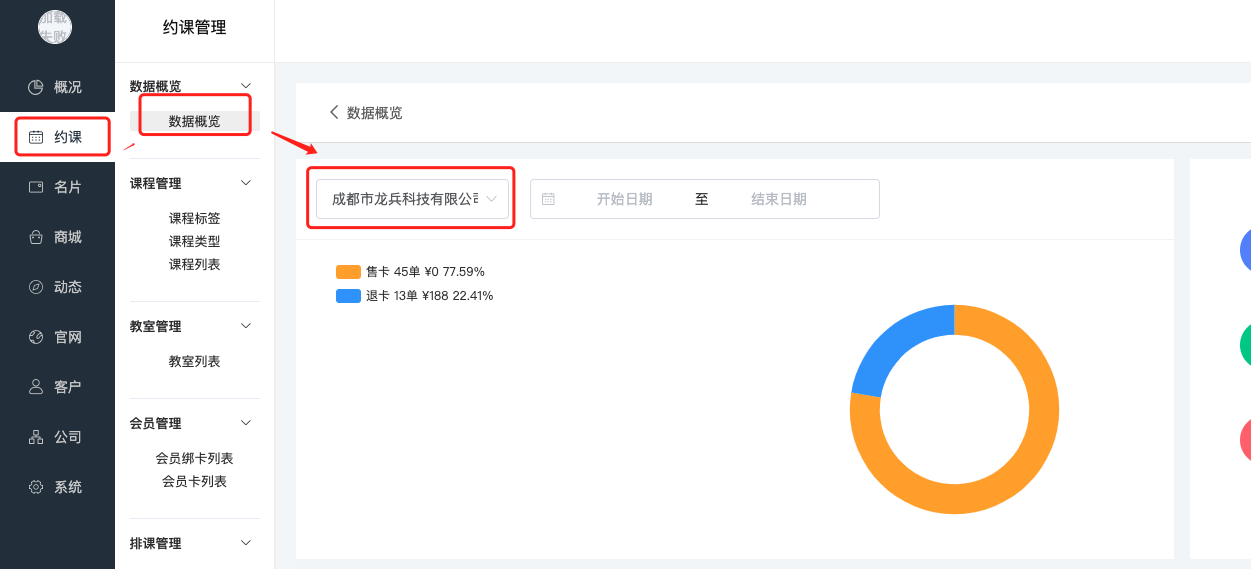Open the 商城 shopping bag icon

tap(36, 237)
